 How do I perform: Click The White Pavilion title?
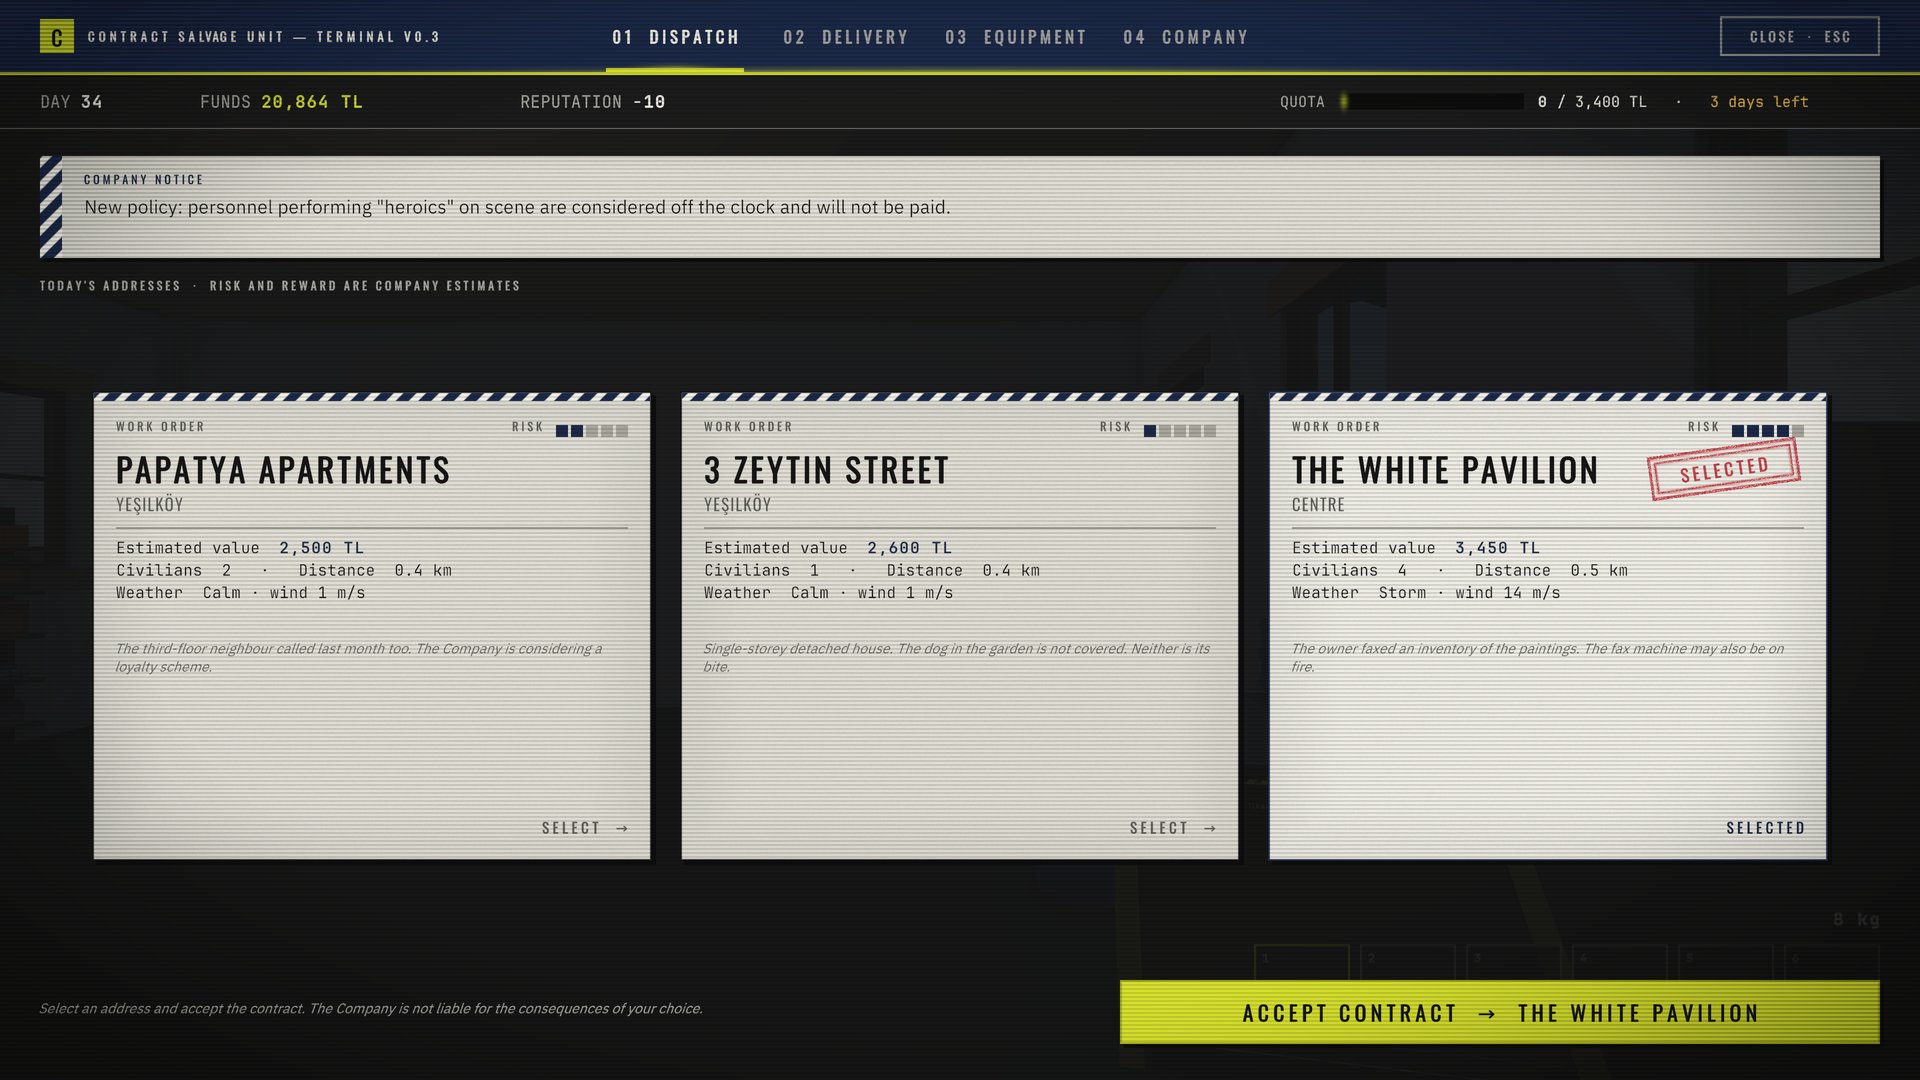click(x=1445, y=470)
